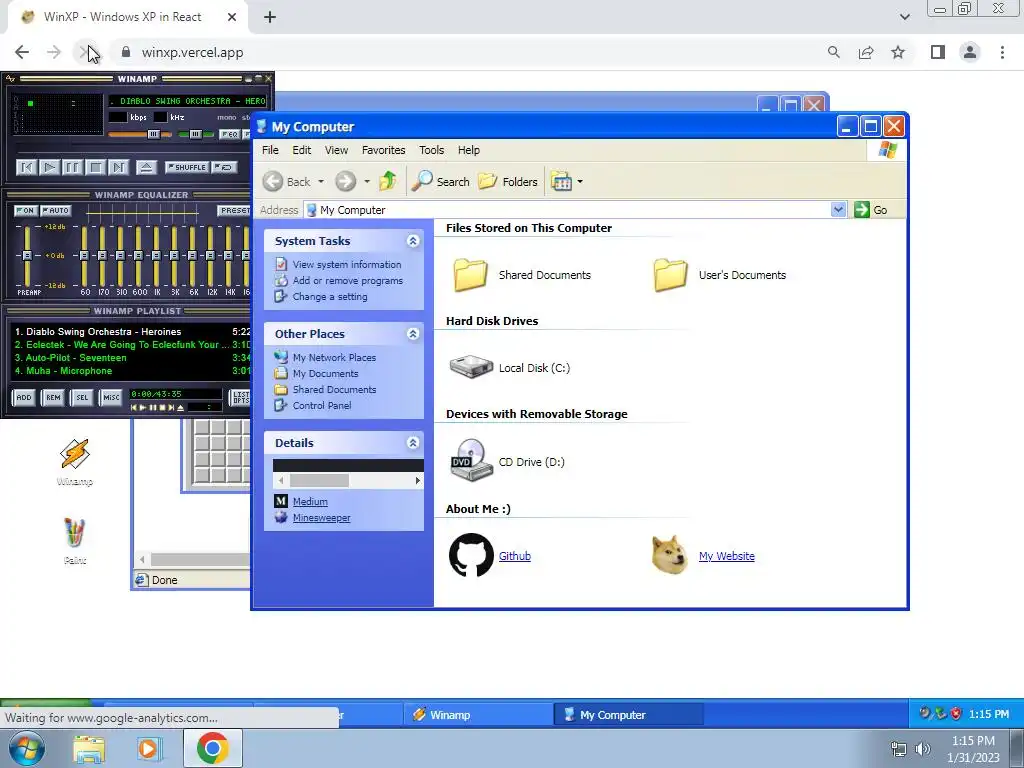Click Add or remove programs
The height and width of the screenshot is (768, 1024).
tap(347, 281)
